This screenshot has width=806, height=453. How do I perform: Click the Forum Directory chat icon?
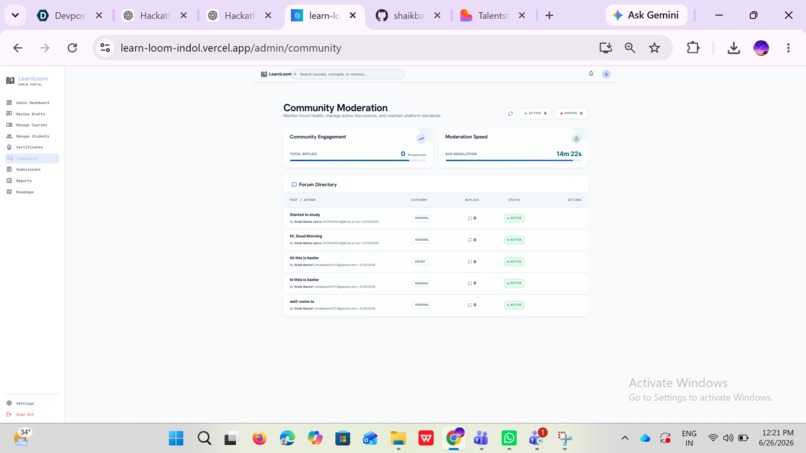(294, 184)
